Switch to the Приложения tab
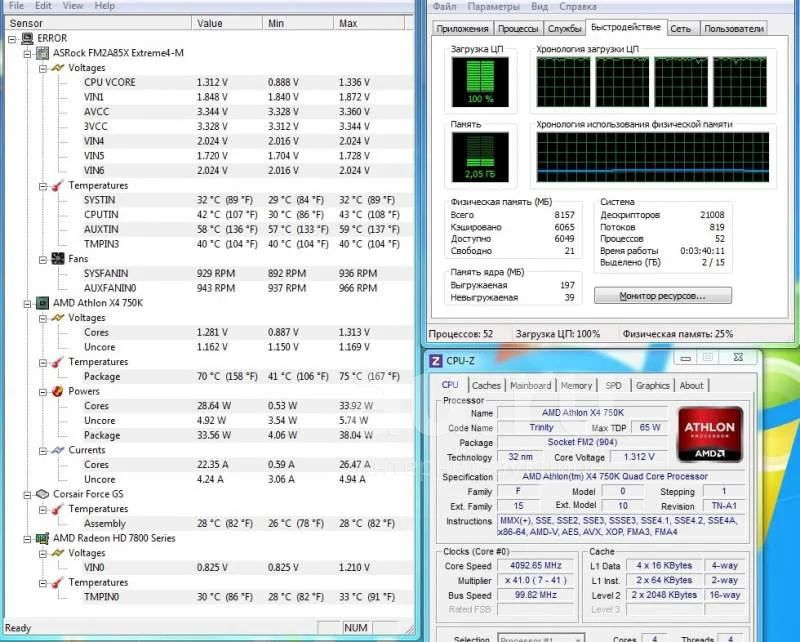Viewport: 800px width, 642px height. 462,29
